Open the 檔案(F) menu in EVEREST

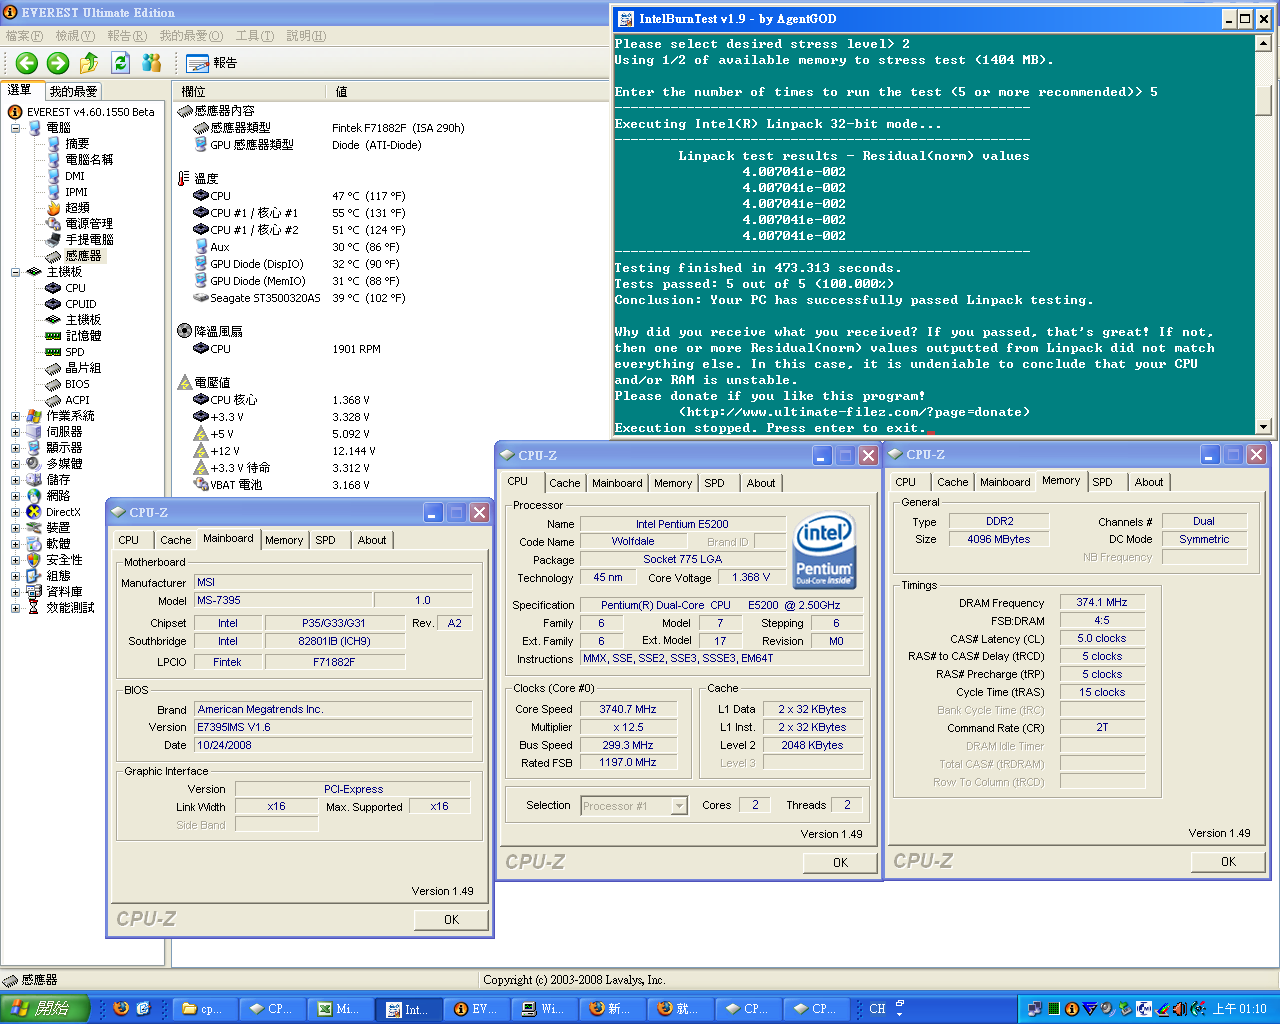coord(25,36)
